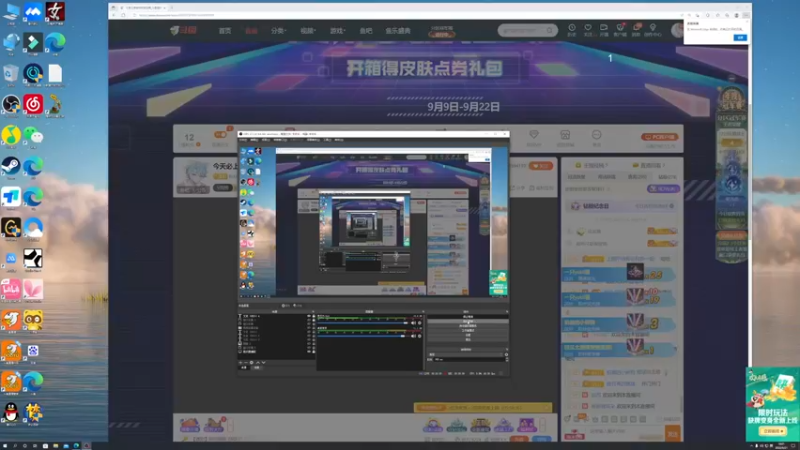Image resolution: width=800 pixels, height=450 pixels.
Task: Open the This PC desktop icon
Action: point(11,12)
